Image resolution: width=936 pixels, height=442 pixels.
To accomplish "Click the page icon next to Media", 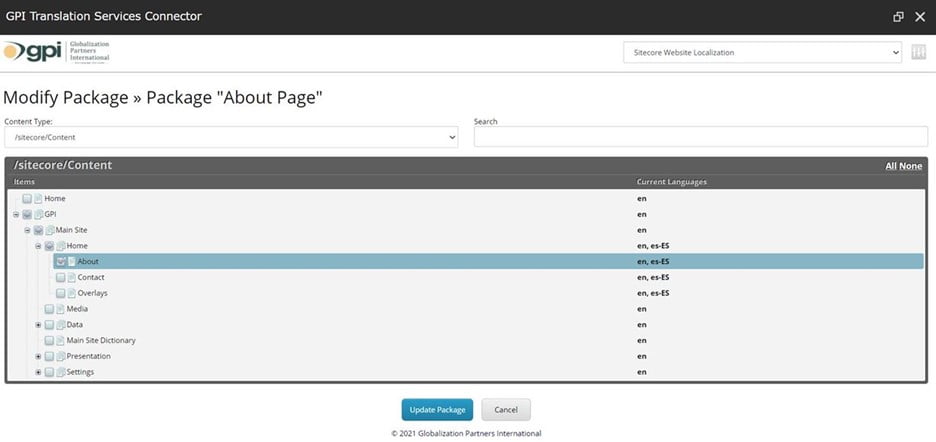I will coord(61,309).
